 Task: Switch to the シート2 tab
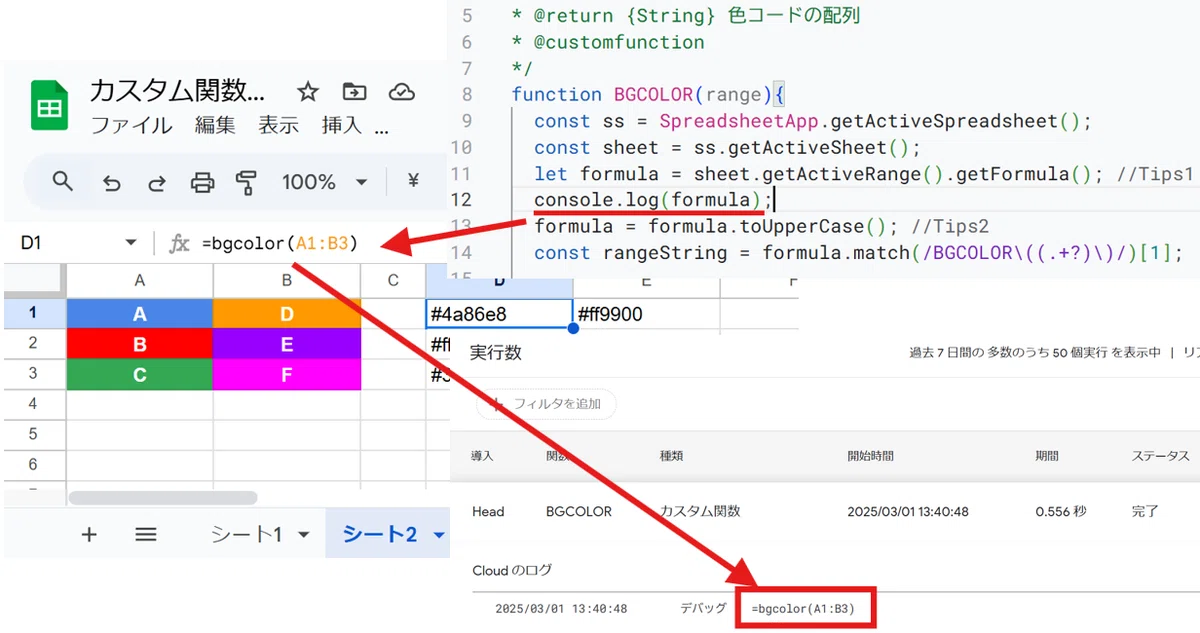(379, 535)
